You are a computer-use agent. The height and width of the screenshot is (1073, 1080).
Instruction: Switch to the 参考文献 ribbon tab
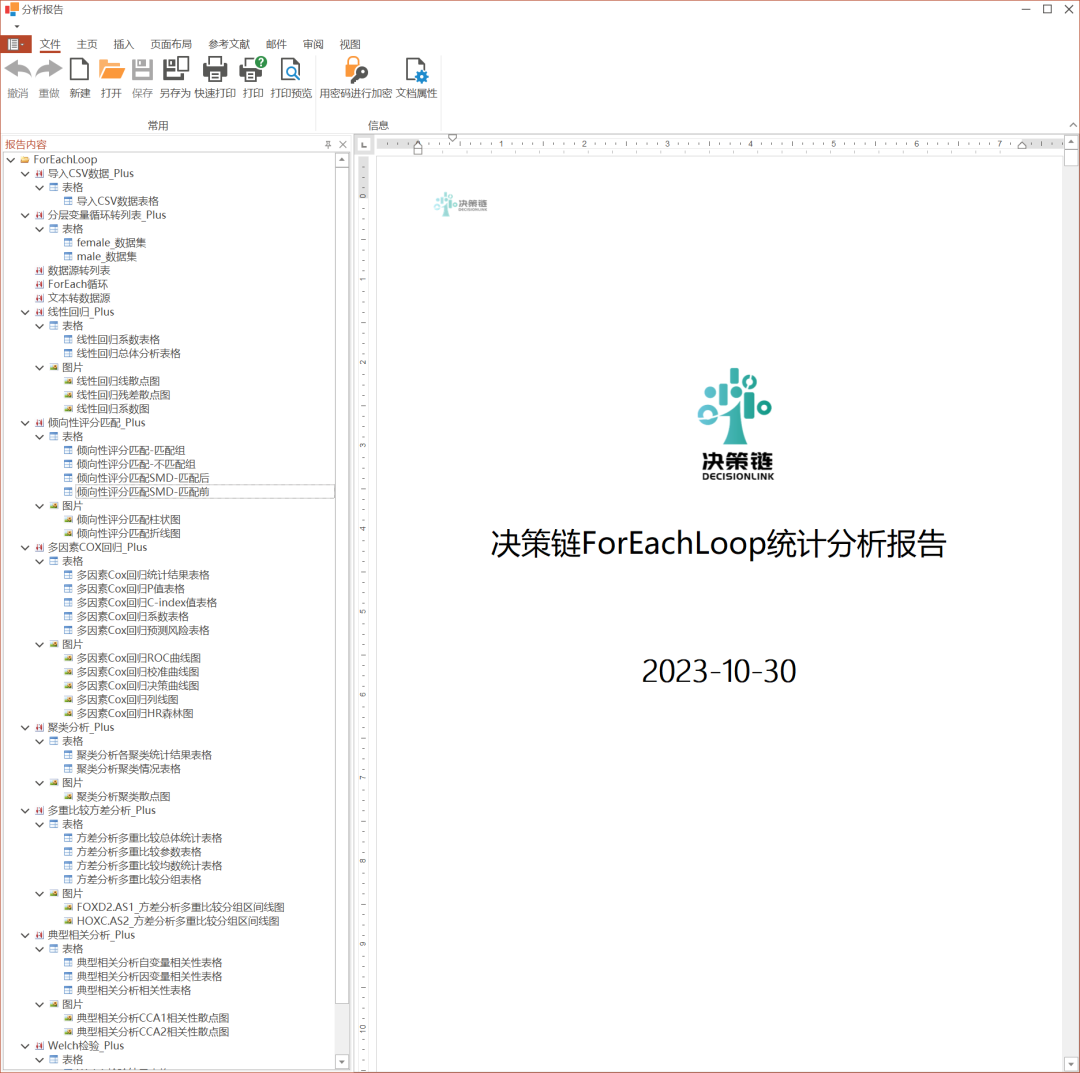(x=229, y=44)
